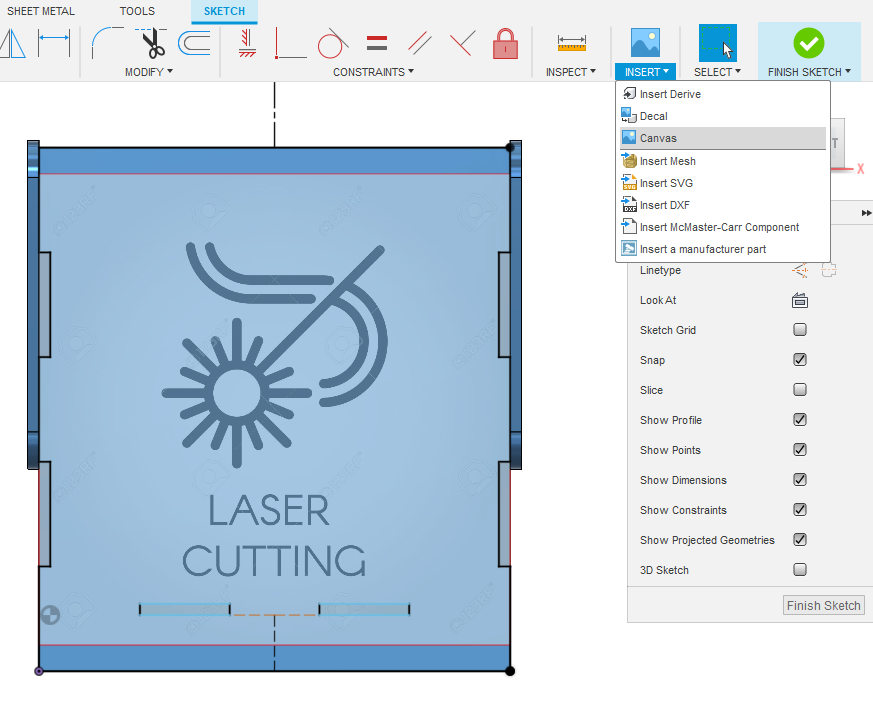
Task: Click the Look At icon
Action: coord(800,301)
